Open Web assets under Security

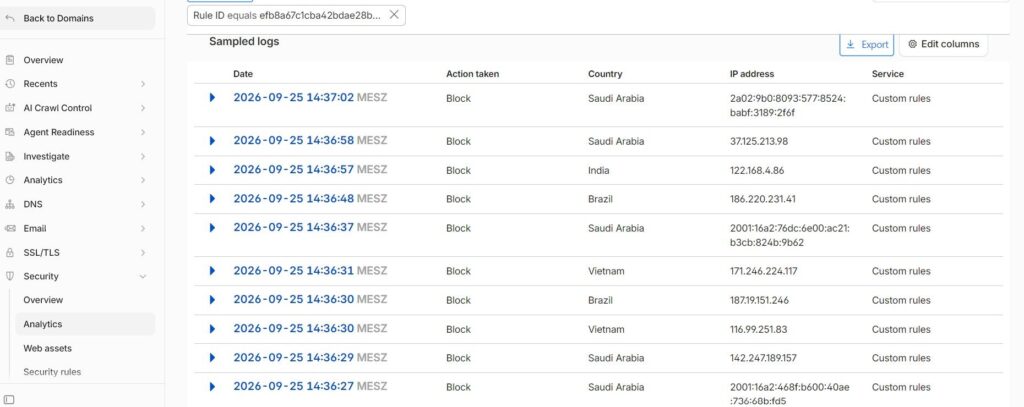coord(48,348)
